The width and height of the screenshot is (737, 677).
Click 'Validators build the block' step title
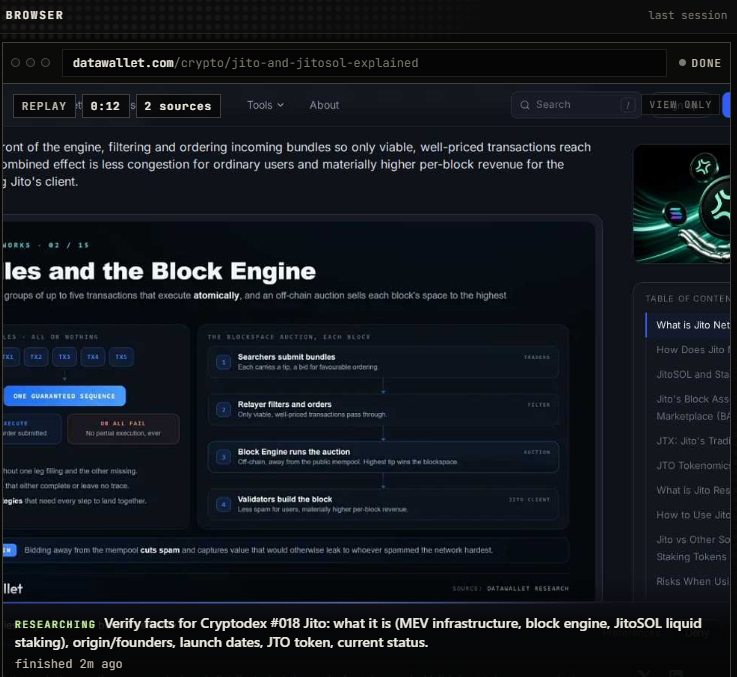(285, 499)
